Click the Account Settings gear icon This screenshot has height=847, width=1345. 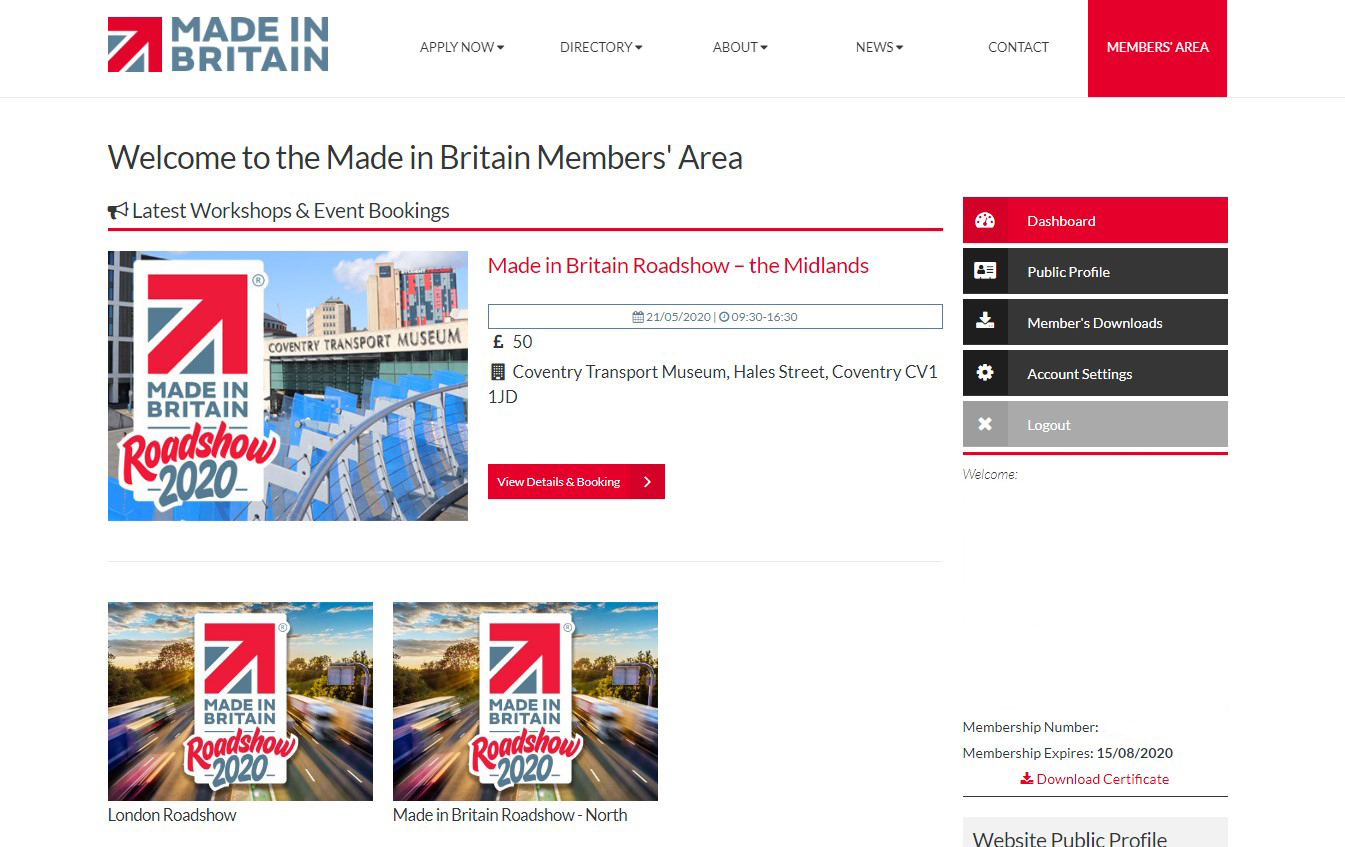[985, 373]
